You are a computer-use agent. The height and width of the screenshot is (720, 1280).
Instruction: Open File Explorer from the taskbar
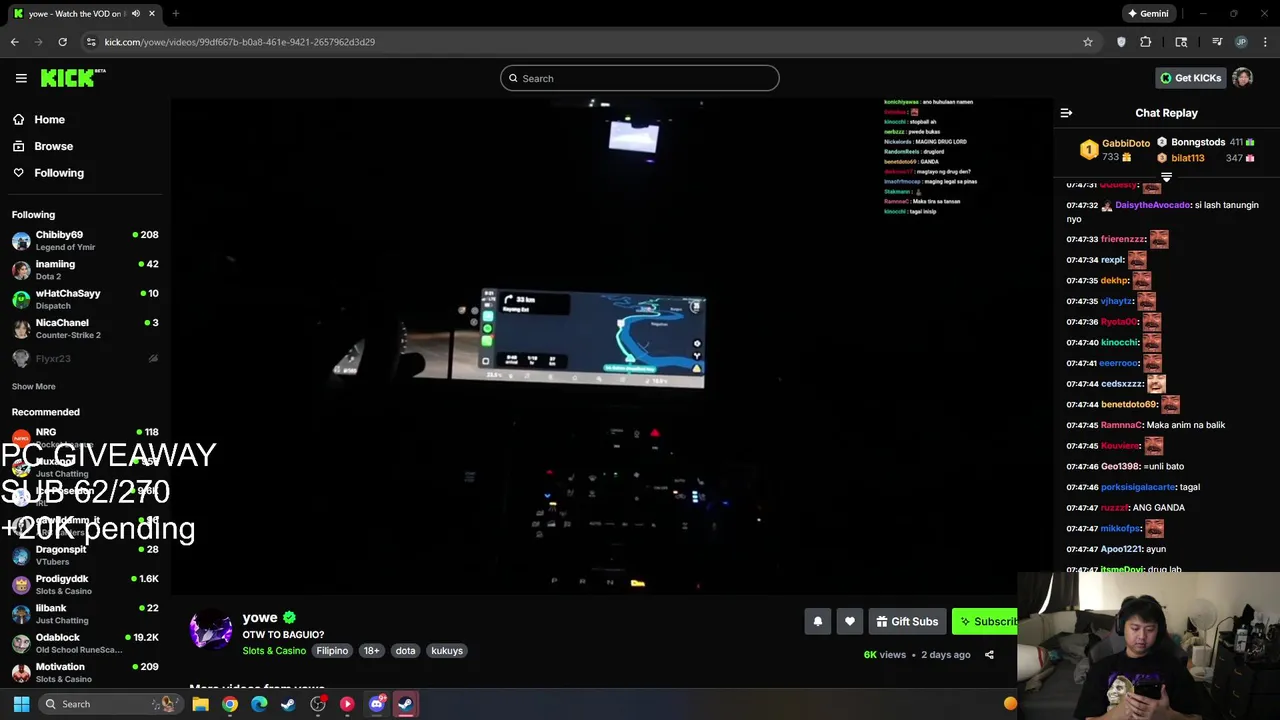pos(200,704)
